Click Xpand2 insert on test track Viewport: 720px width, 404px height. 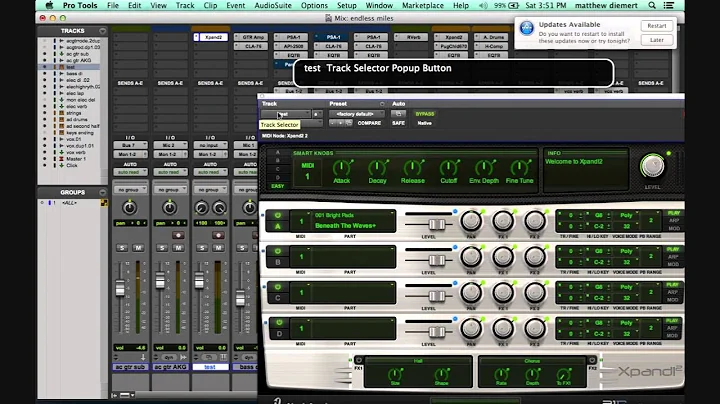pos(211,37)
